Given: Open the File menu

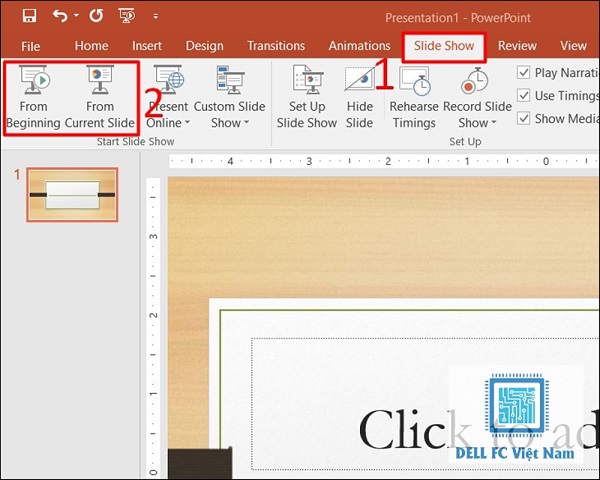Looking at the screenshot, I should pos(31,46).
